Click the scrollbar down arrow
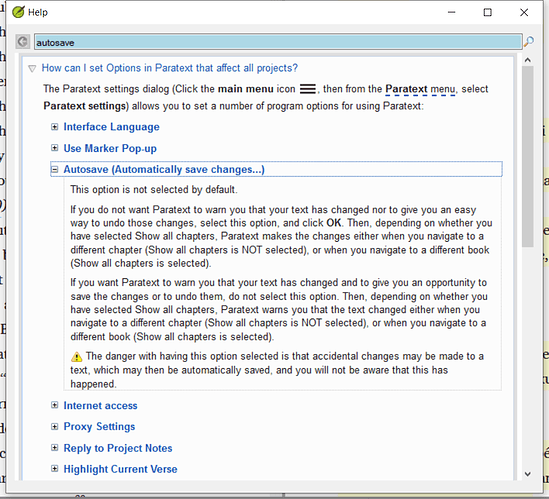The image size is (549, 499). tap(528, 474)
